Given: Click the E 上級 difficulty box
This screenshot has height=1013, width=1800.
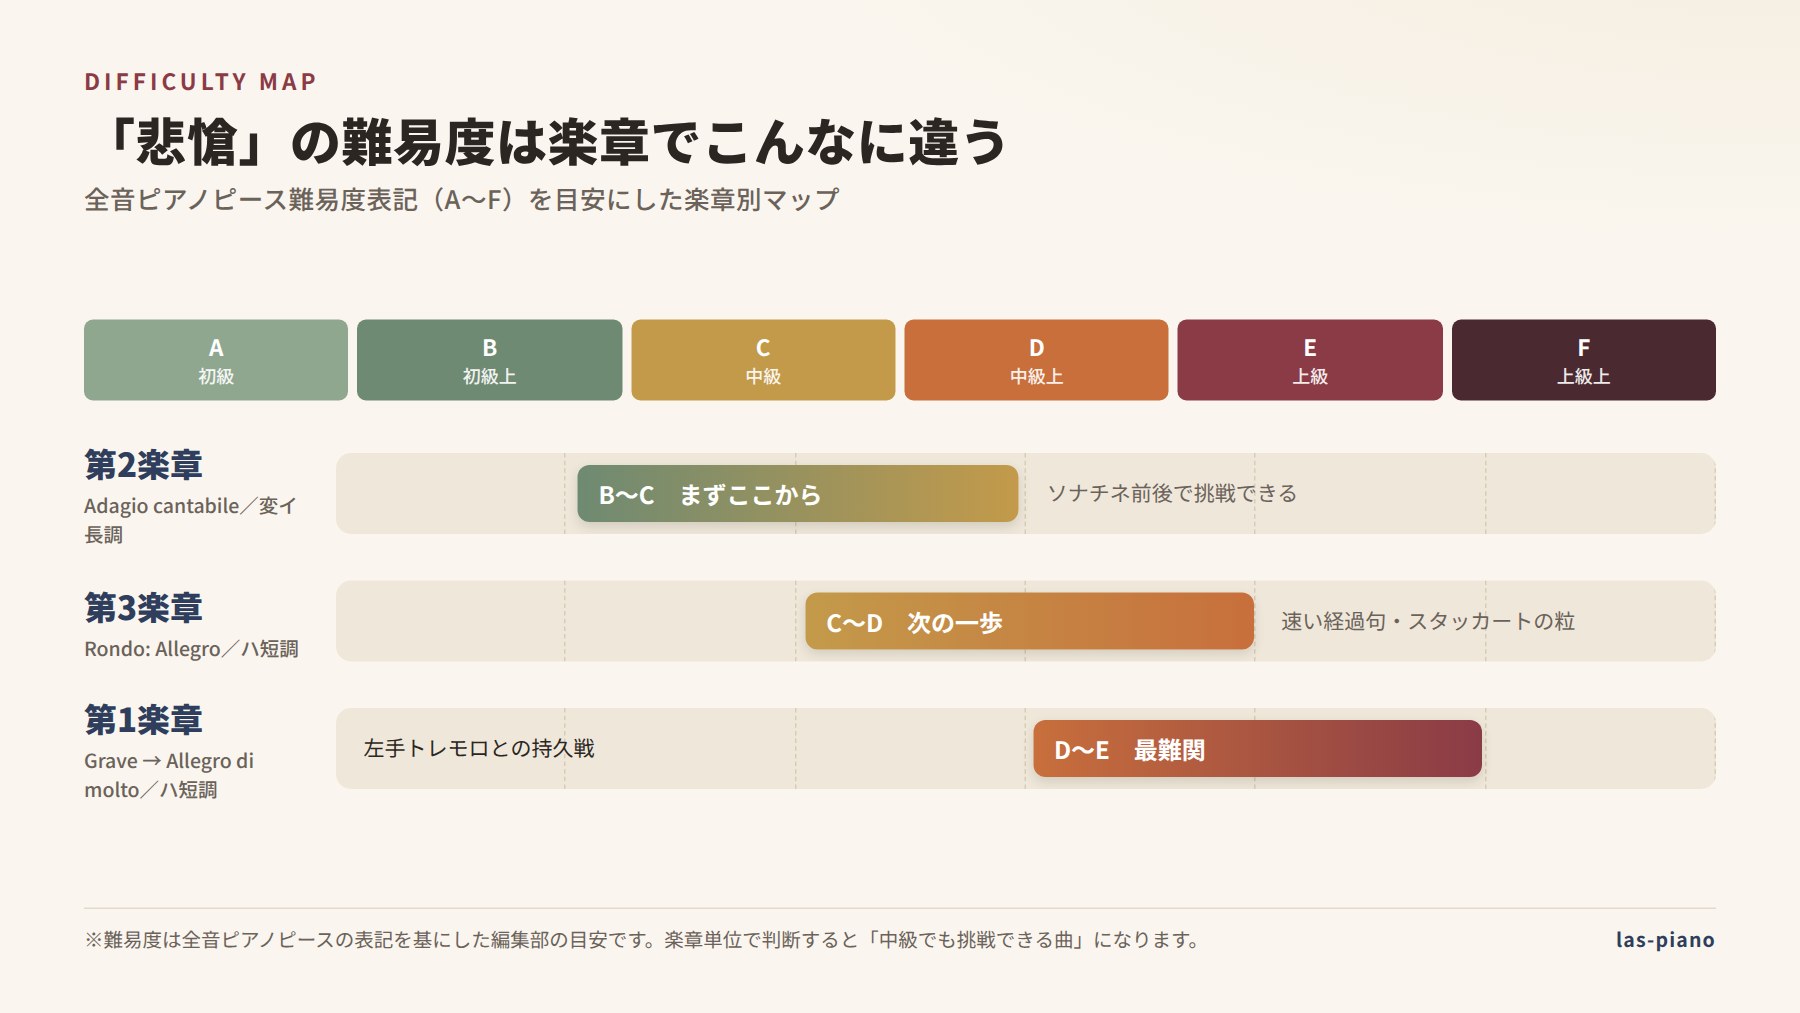Looking at the screenshot, I should click(1310, 360).
